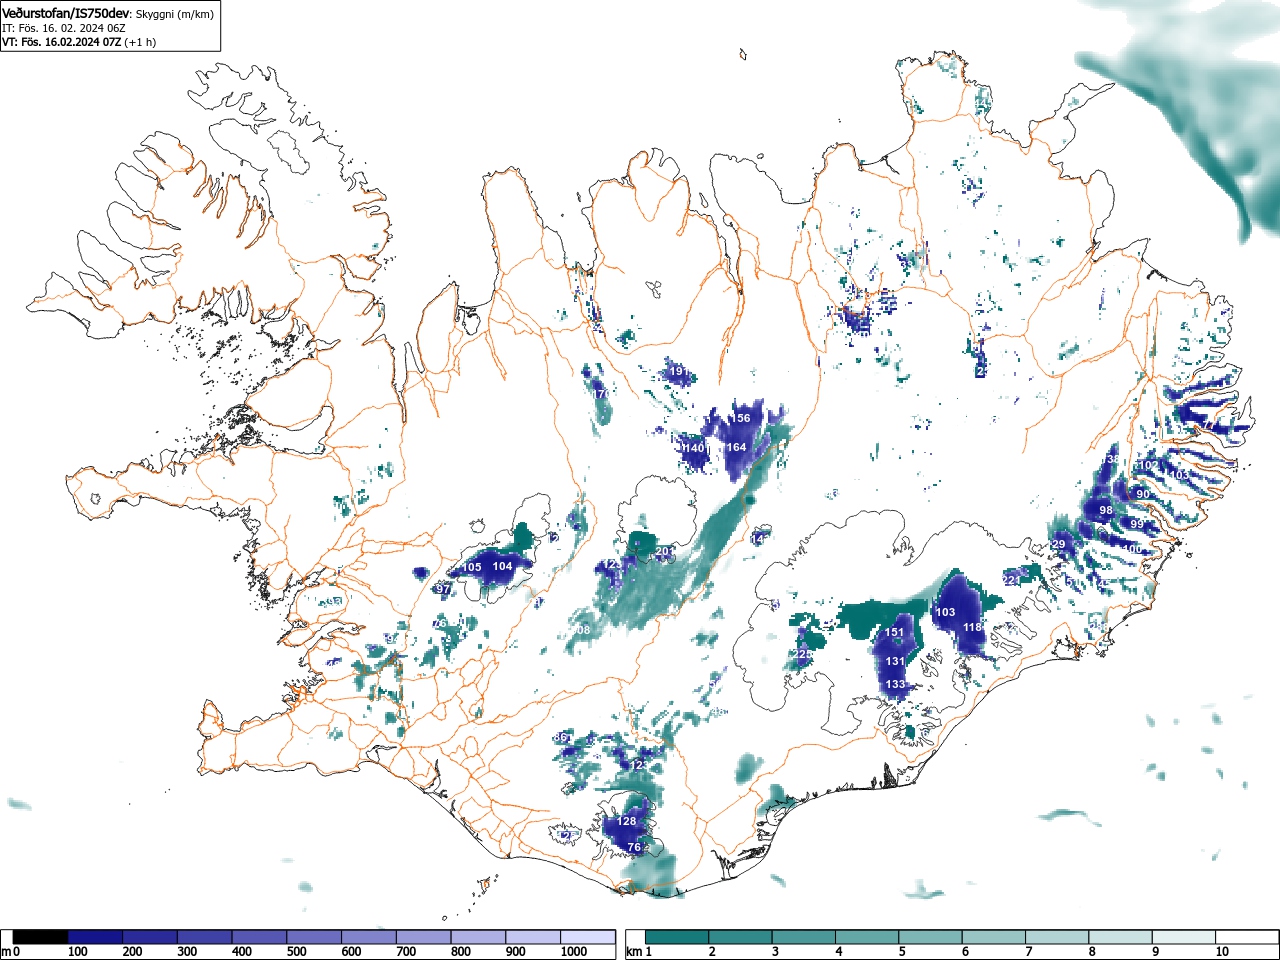Click the map value label '99'

[1137, 524]
